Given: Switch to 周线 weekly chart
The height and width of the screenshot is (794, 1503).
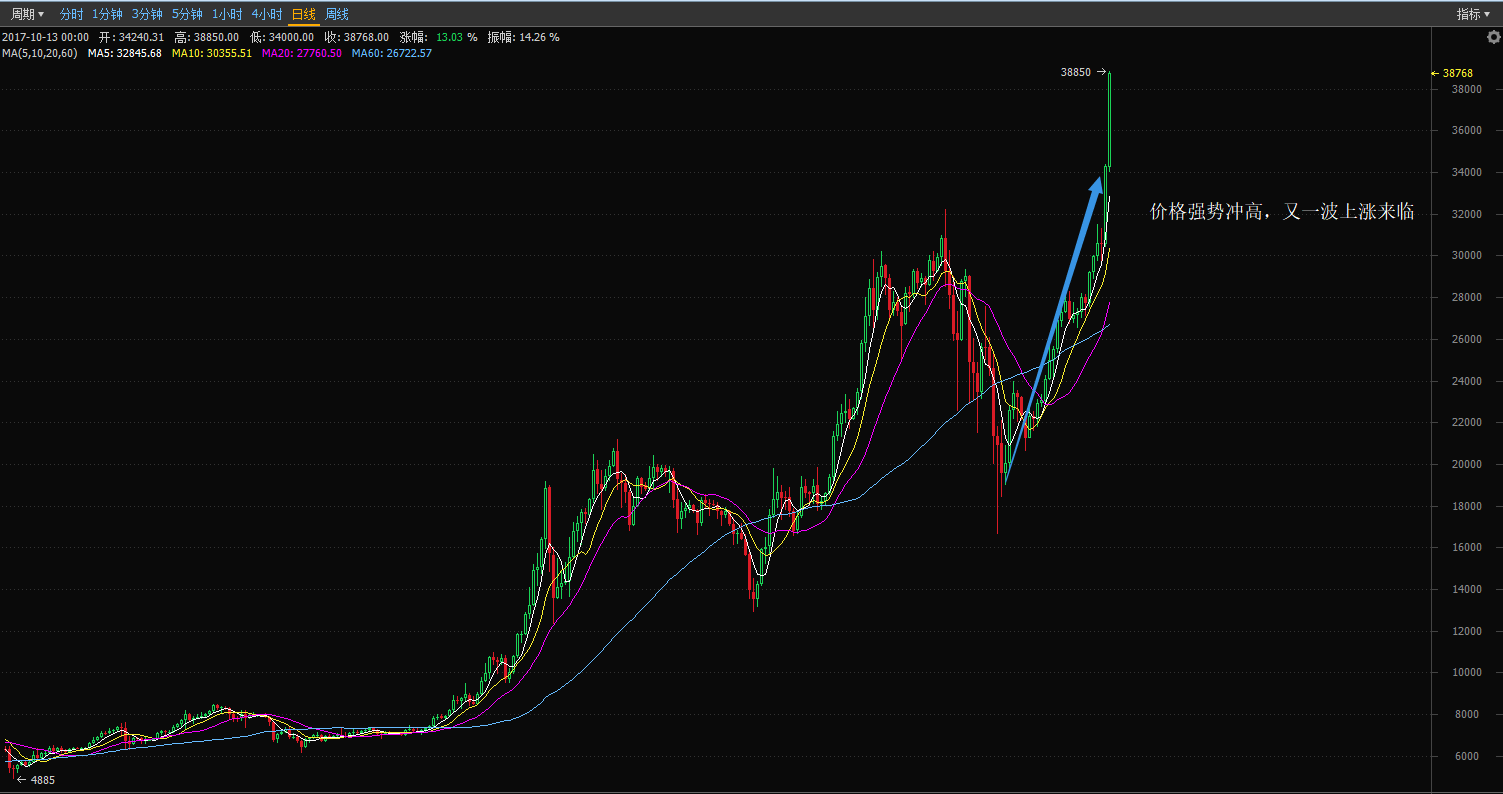Looking at the screenshot, I should (x=337, y=14).
